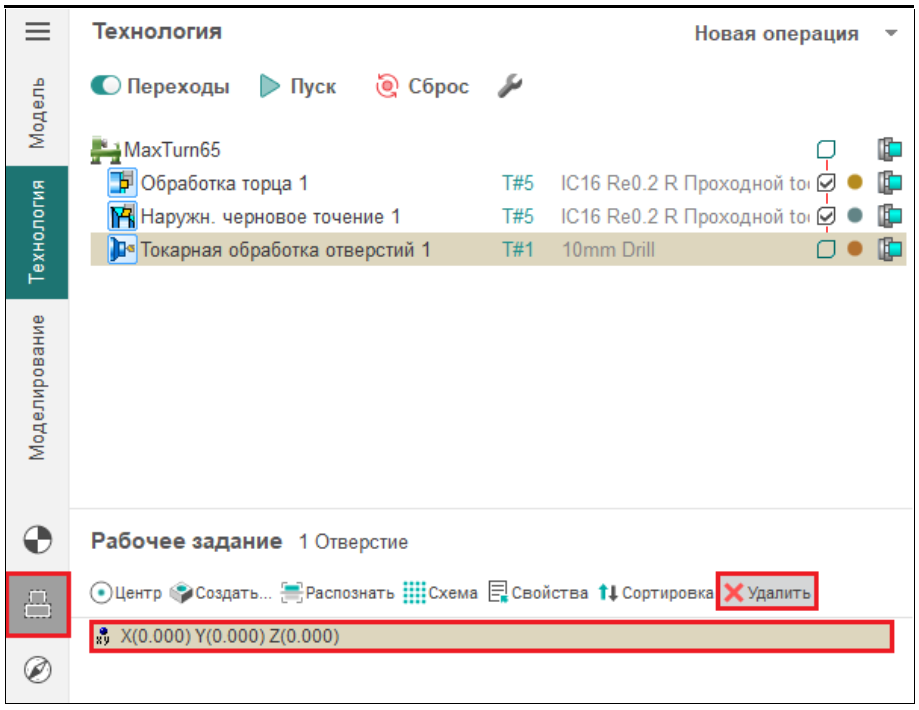Switch to the Модель tab
919x710 pixels.
[37, 112]
